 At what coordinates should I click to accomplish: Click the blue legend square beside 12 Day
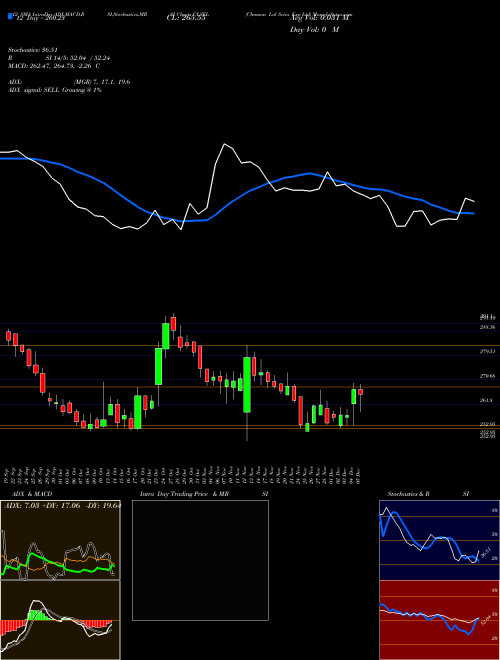(10, 17)
